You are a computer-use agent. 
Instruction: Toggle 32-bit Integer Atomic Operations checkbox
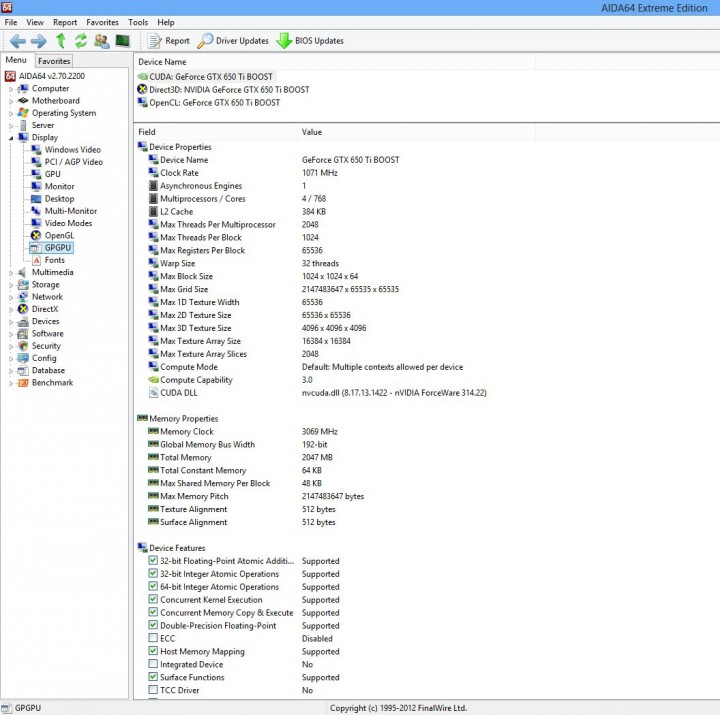153,573
